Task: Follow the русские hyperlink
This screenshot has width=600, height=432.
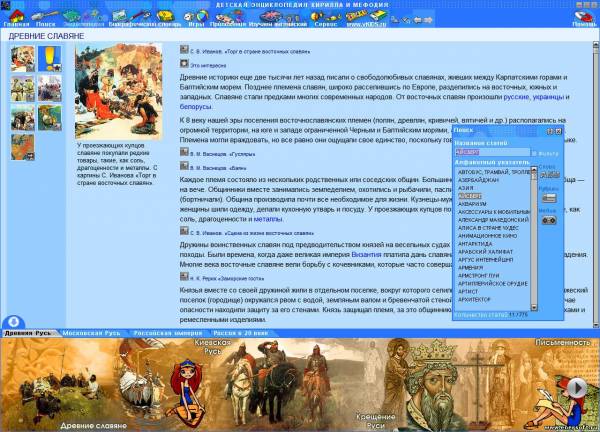Action: pos(516,97)
